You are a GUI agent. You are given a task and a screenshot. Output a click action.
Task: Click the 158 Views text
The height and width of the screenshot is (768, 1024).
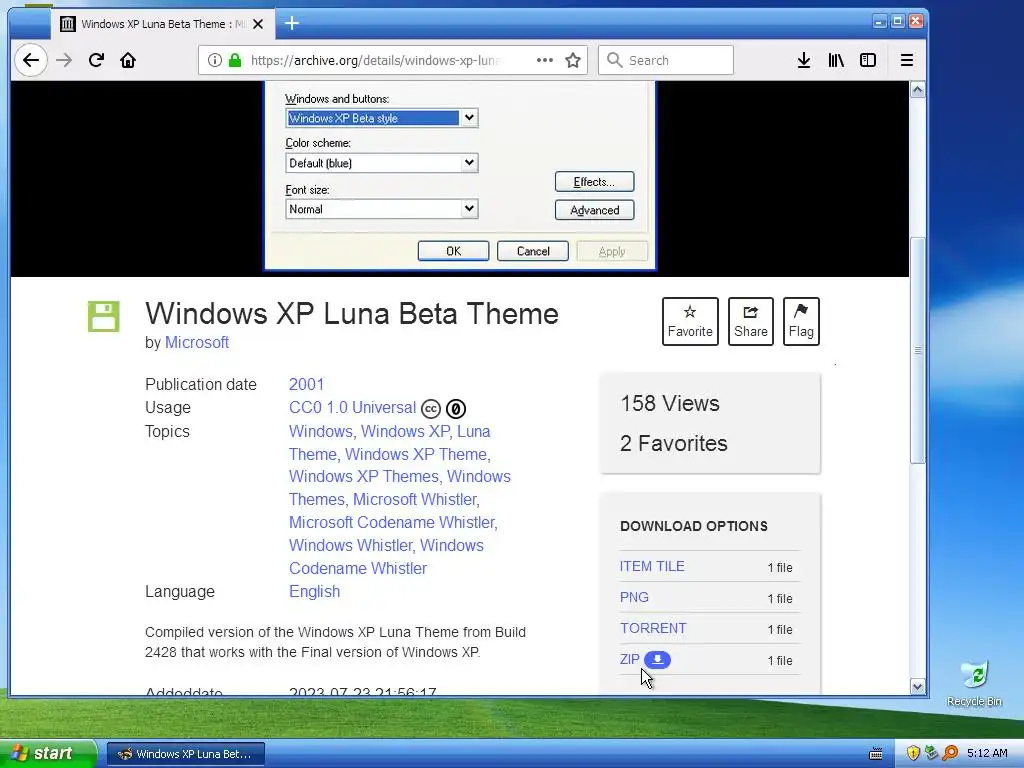tap(670, 404)
